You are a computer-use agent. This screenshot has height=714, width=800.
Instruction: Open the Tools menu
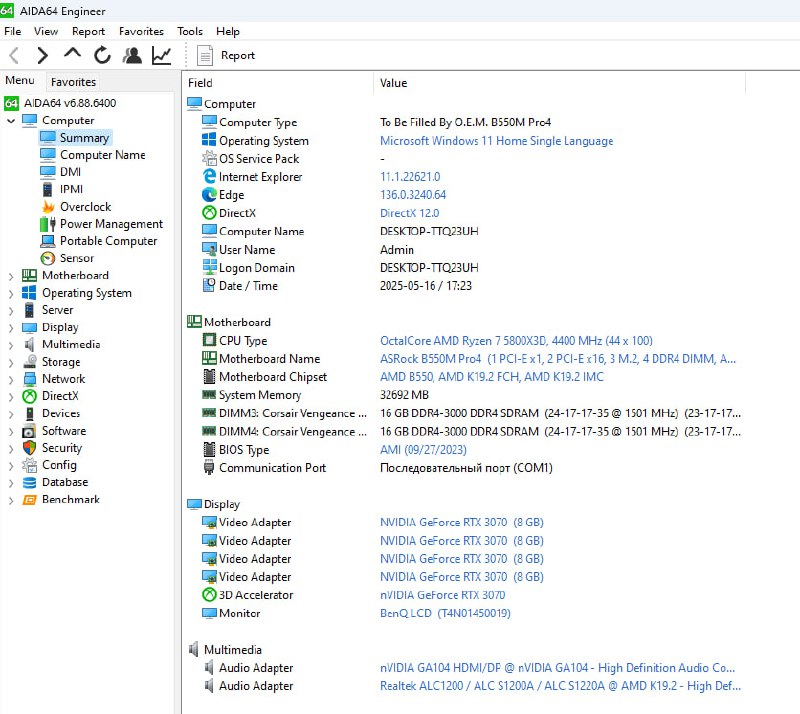(x=190, y=32)
